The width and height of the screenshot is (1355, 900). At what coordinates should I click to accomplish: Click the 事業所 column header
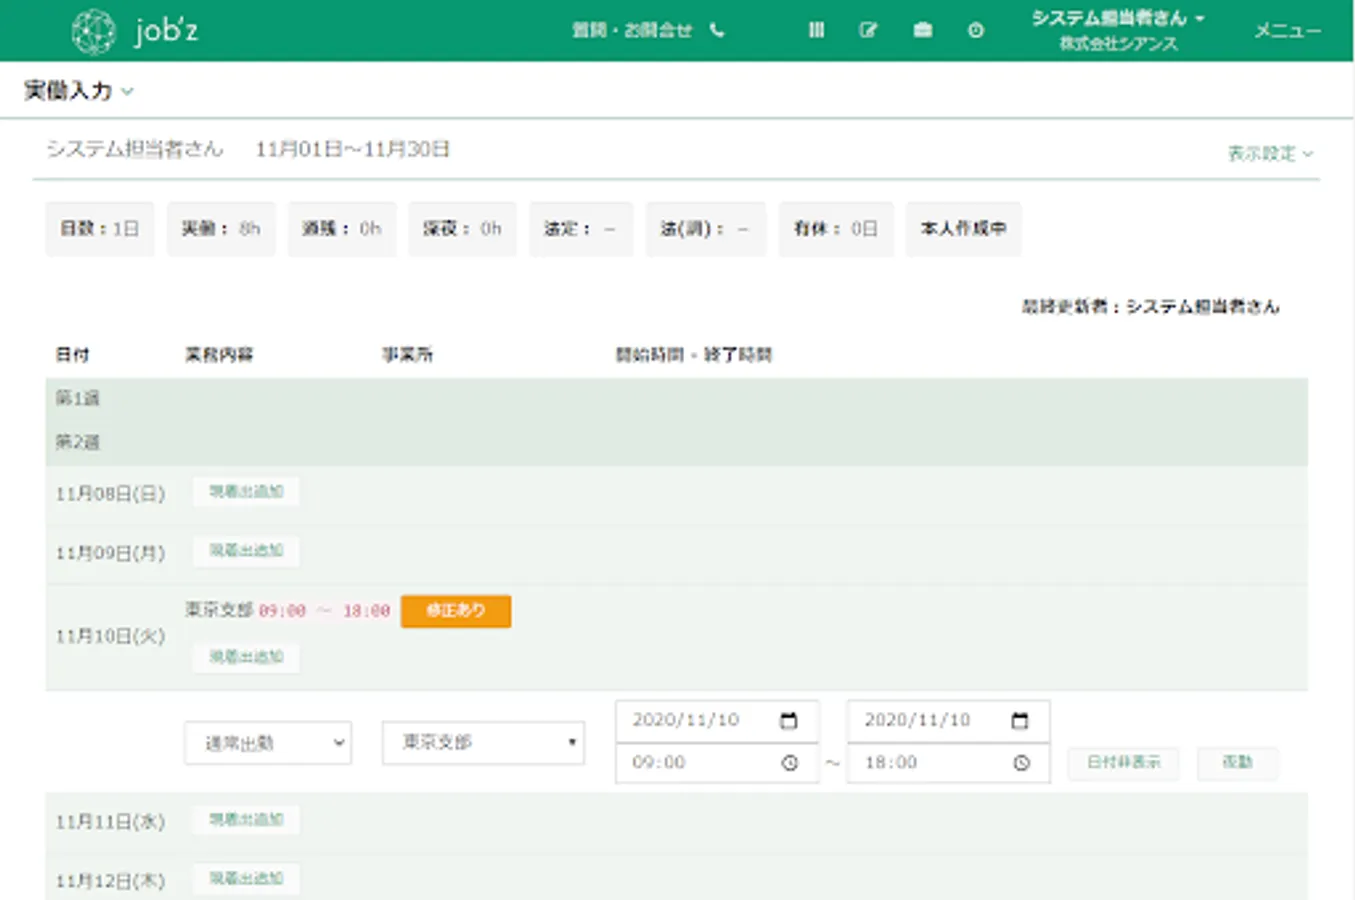click(x=407, y=355)
